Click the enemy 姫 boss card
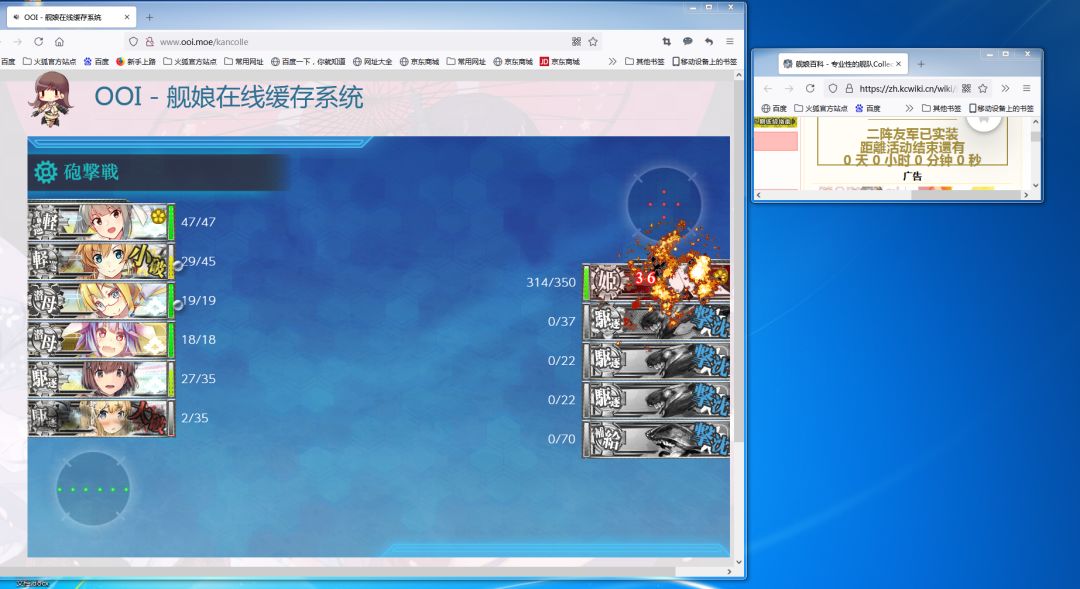The image size is (1080, 589). point(656,282)
